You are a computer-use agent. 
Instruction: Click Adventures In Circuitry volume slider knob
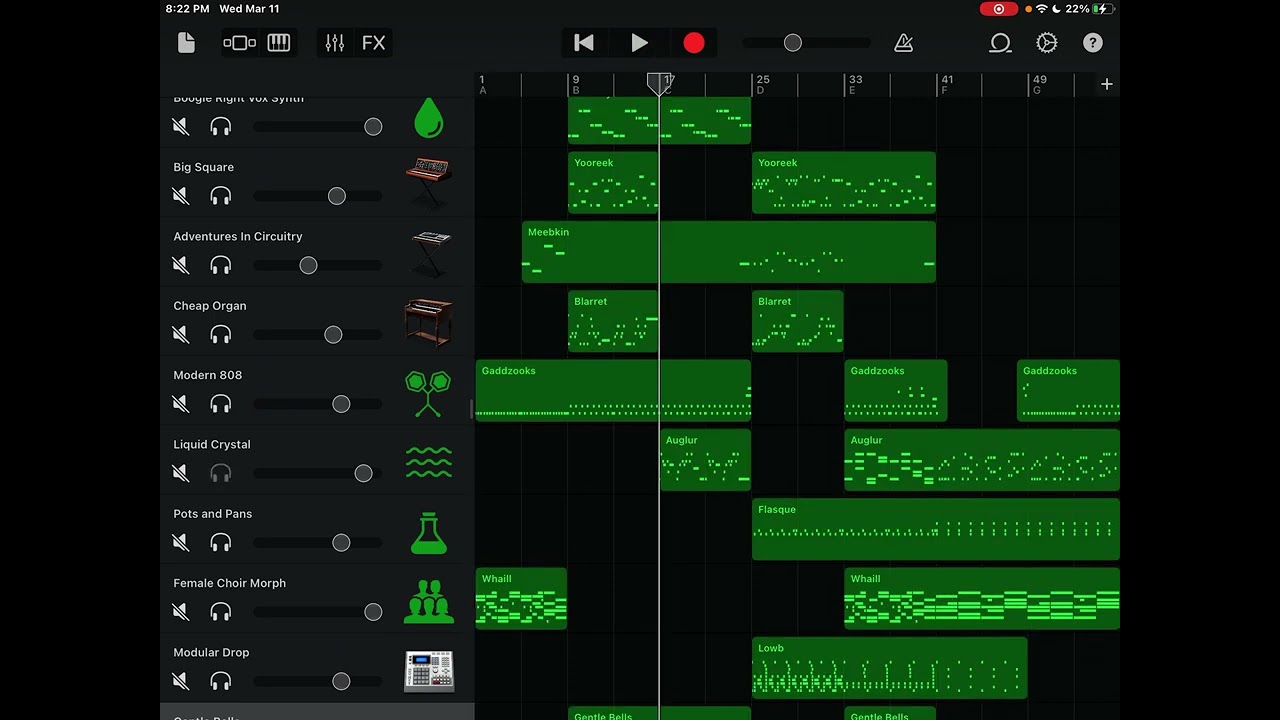tap(308, 265)
